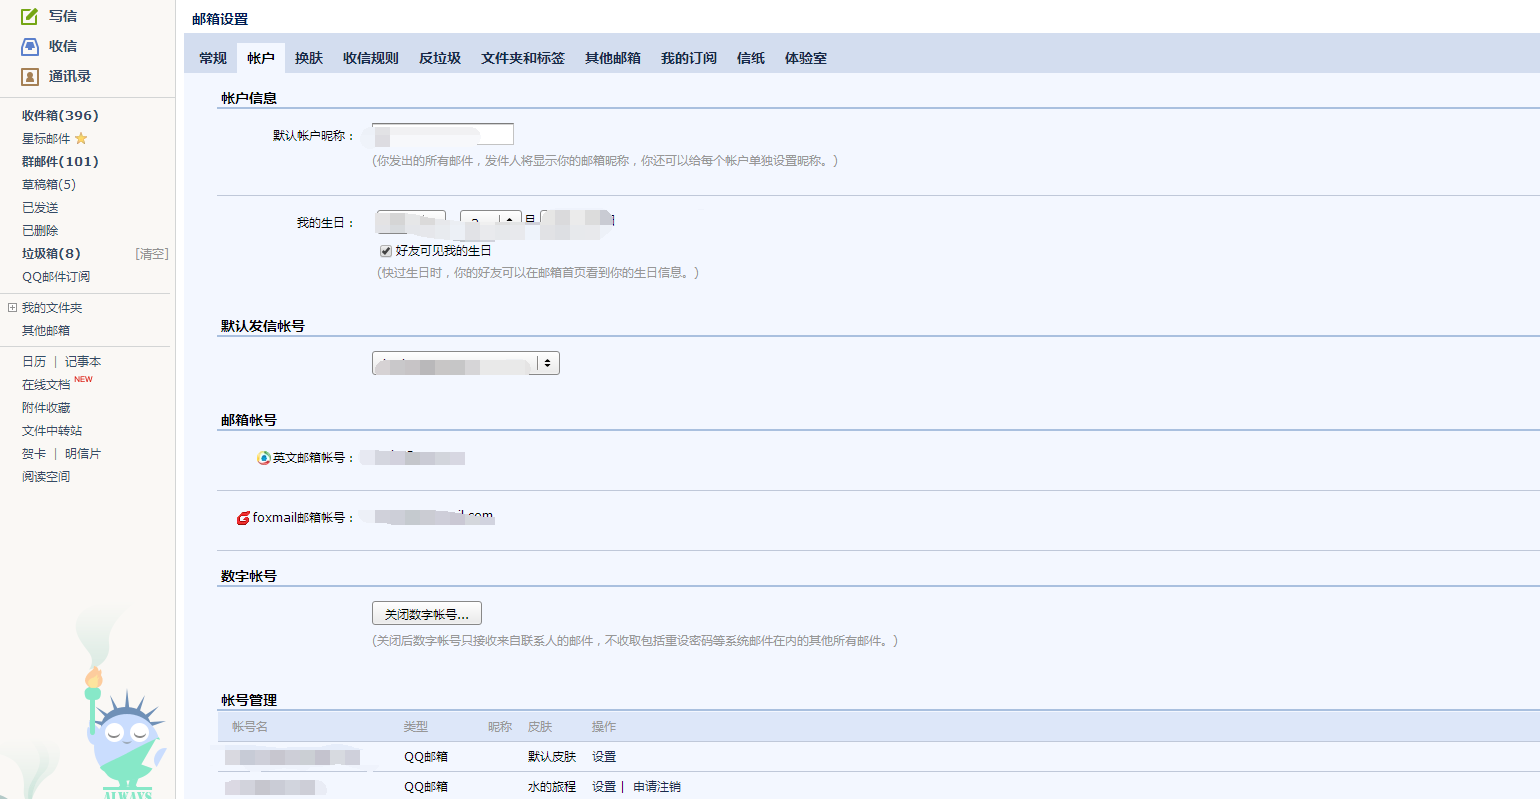Click the 收信 mail-check icon

pos(29,45)
